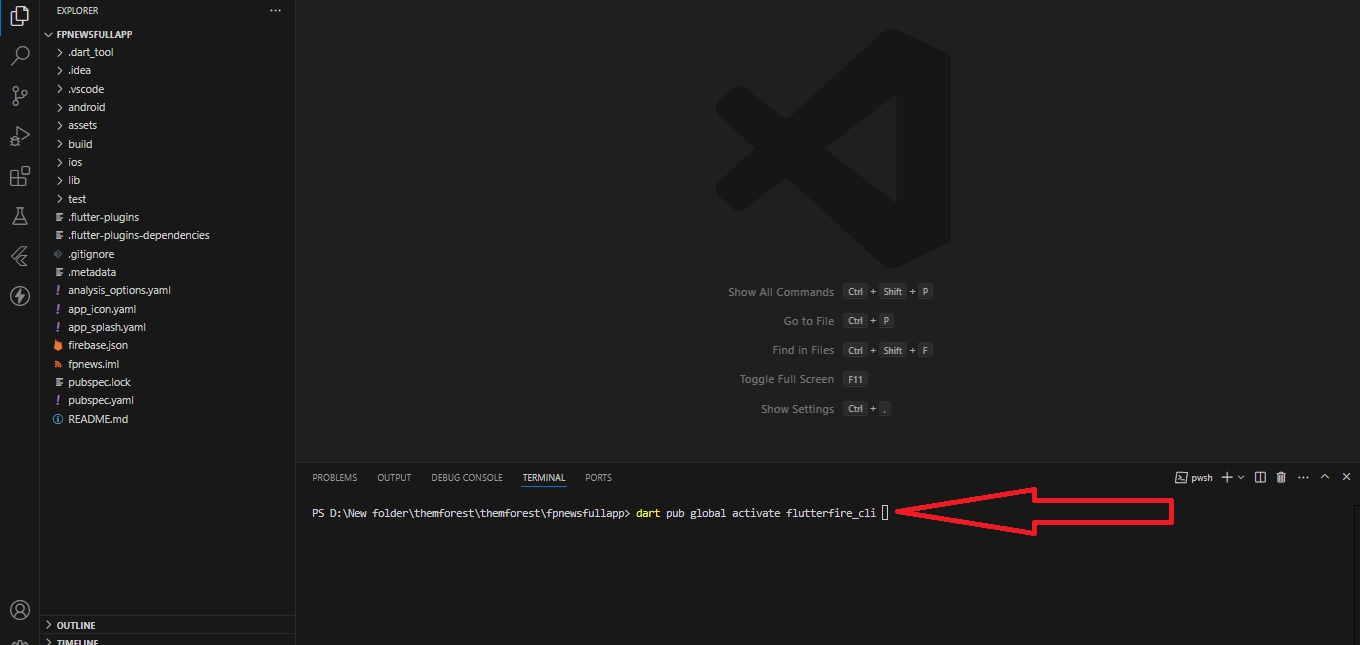This screenshot has width=1360, height=645.
Task: Open the Search view
Action: coord(19,56)
